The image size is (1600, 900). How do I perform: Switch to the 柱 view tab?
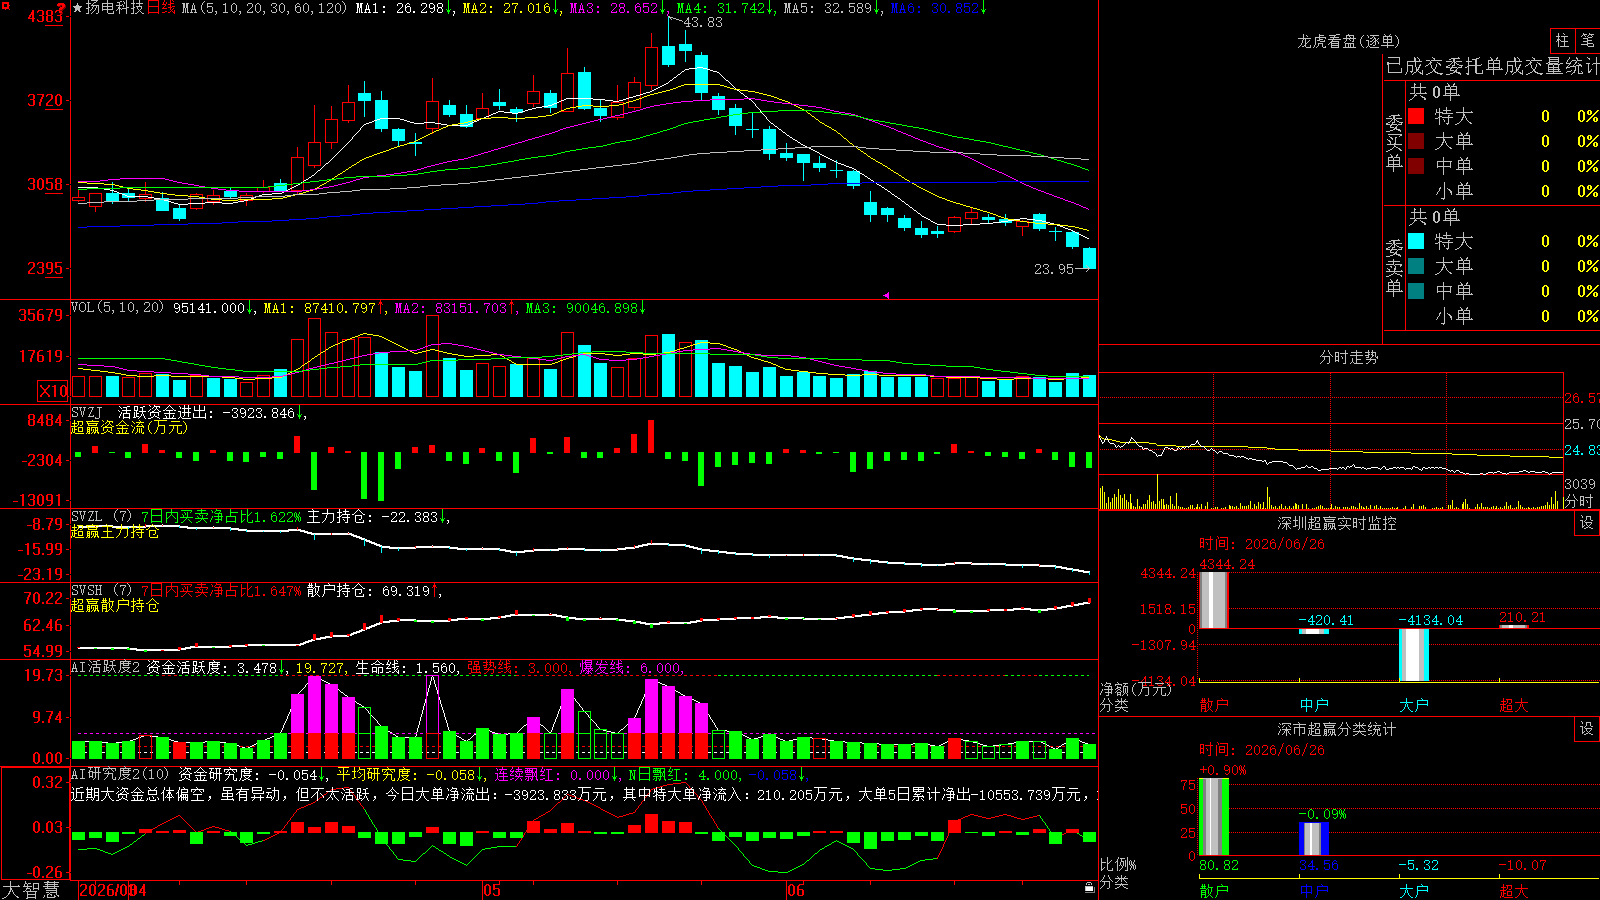click(x=1562, y=40)
